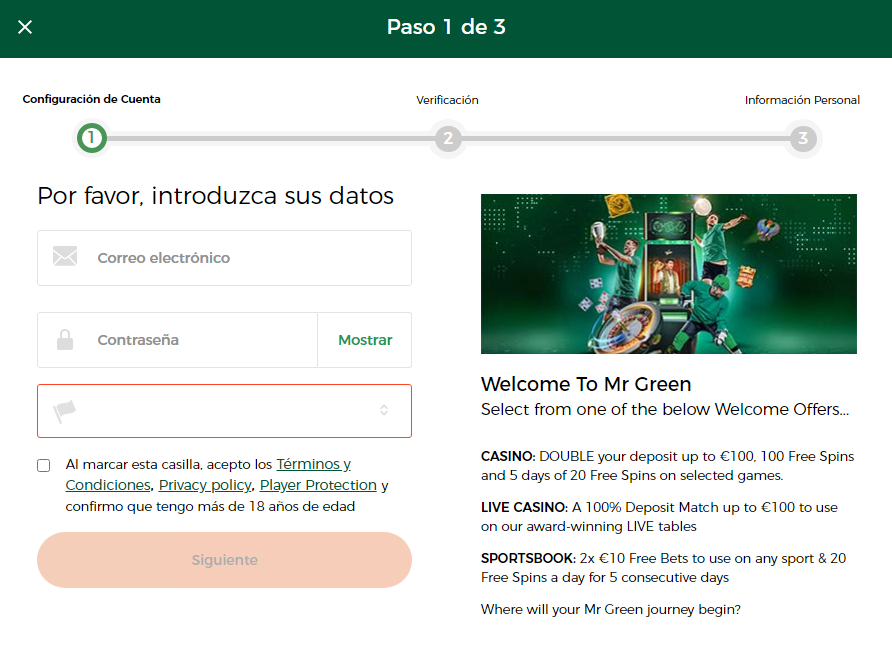Viewport: 892px width, 653px height.
Task: Go to the Configuración de Cuenta step label
Action: 91,99
